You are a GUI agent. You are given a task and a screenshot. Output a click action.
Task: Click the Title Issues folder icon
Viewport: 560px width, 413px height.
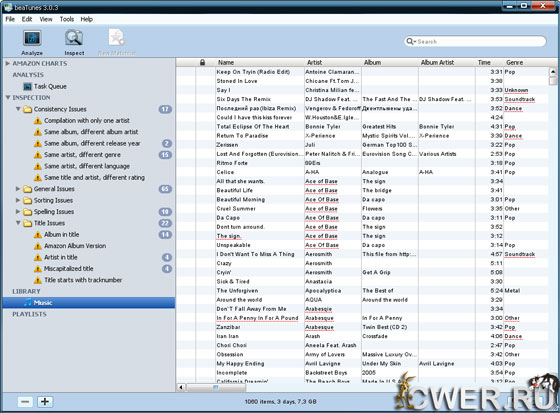tap(28, 223)
